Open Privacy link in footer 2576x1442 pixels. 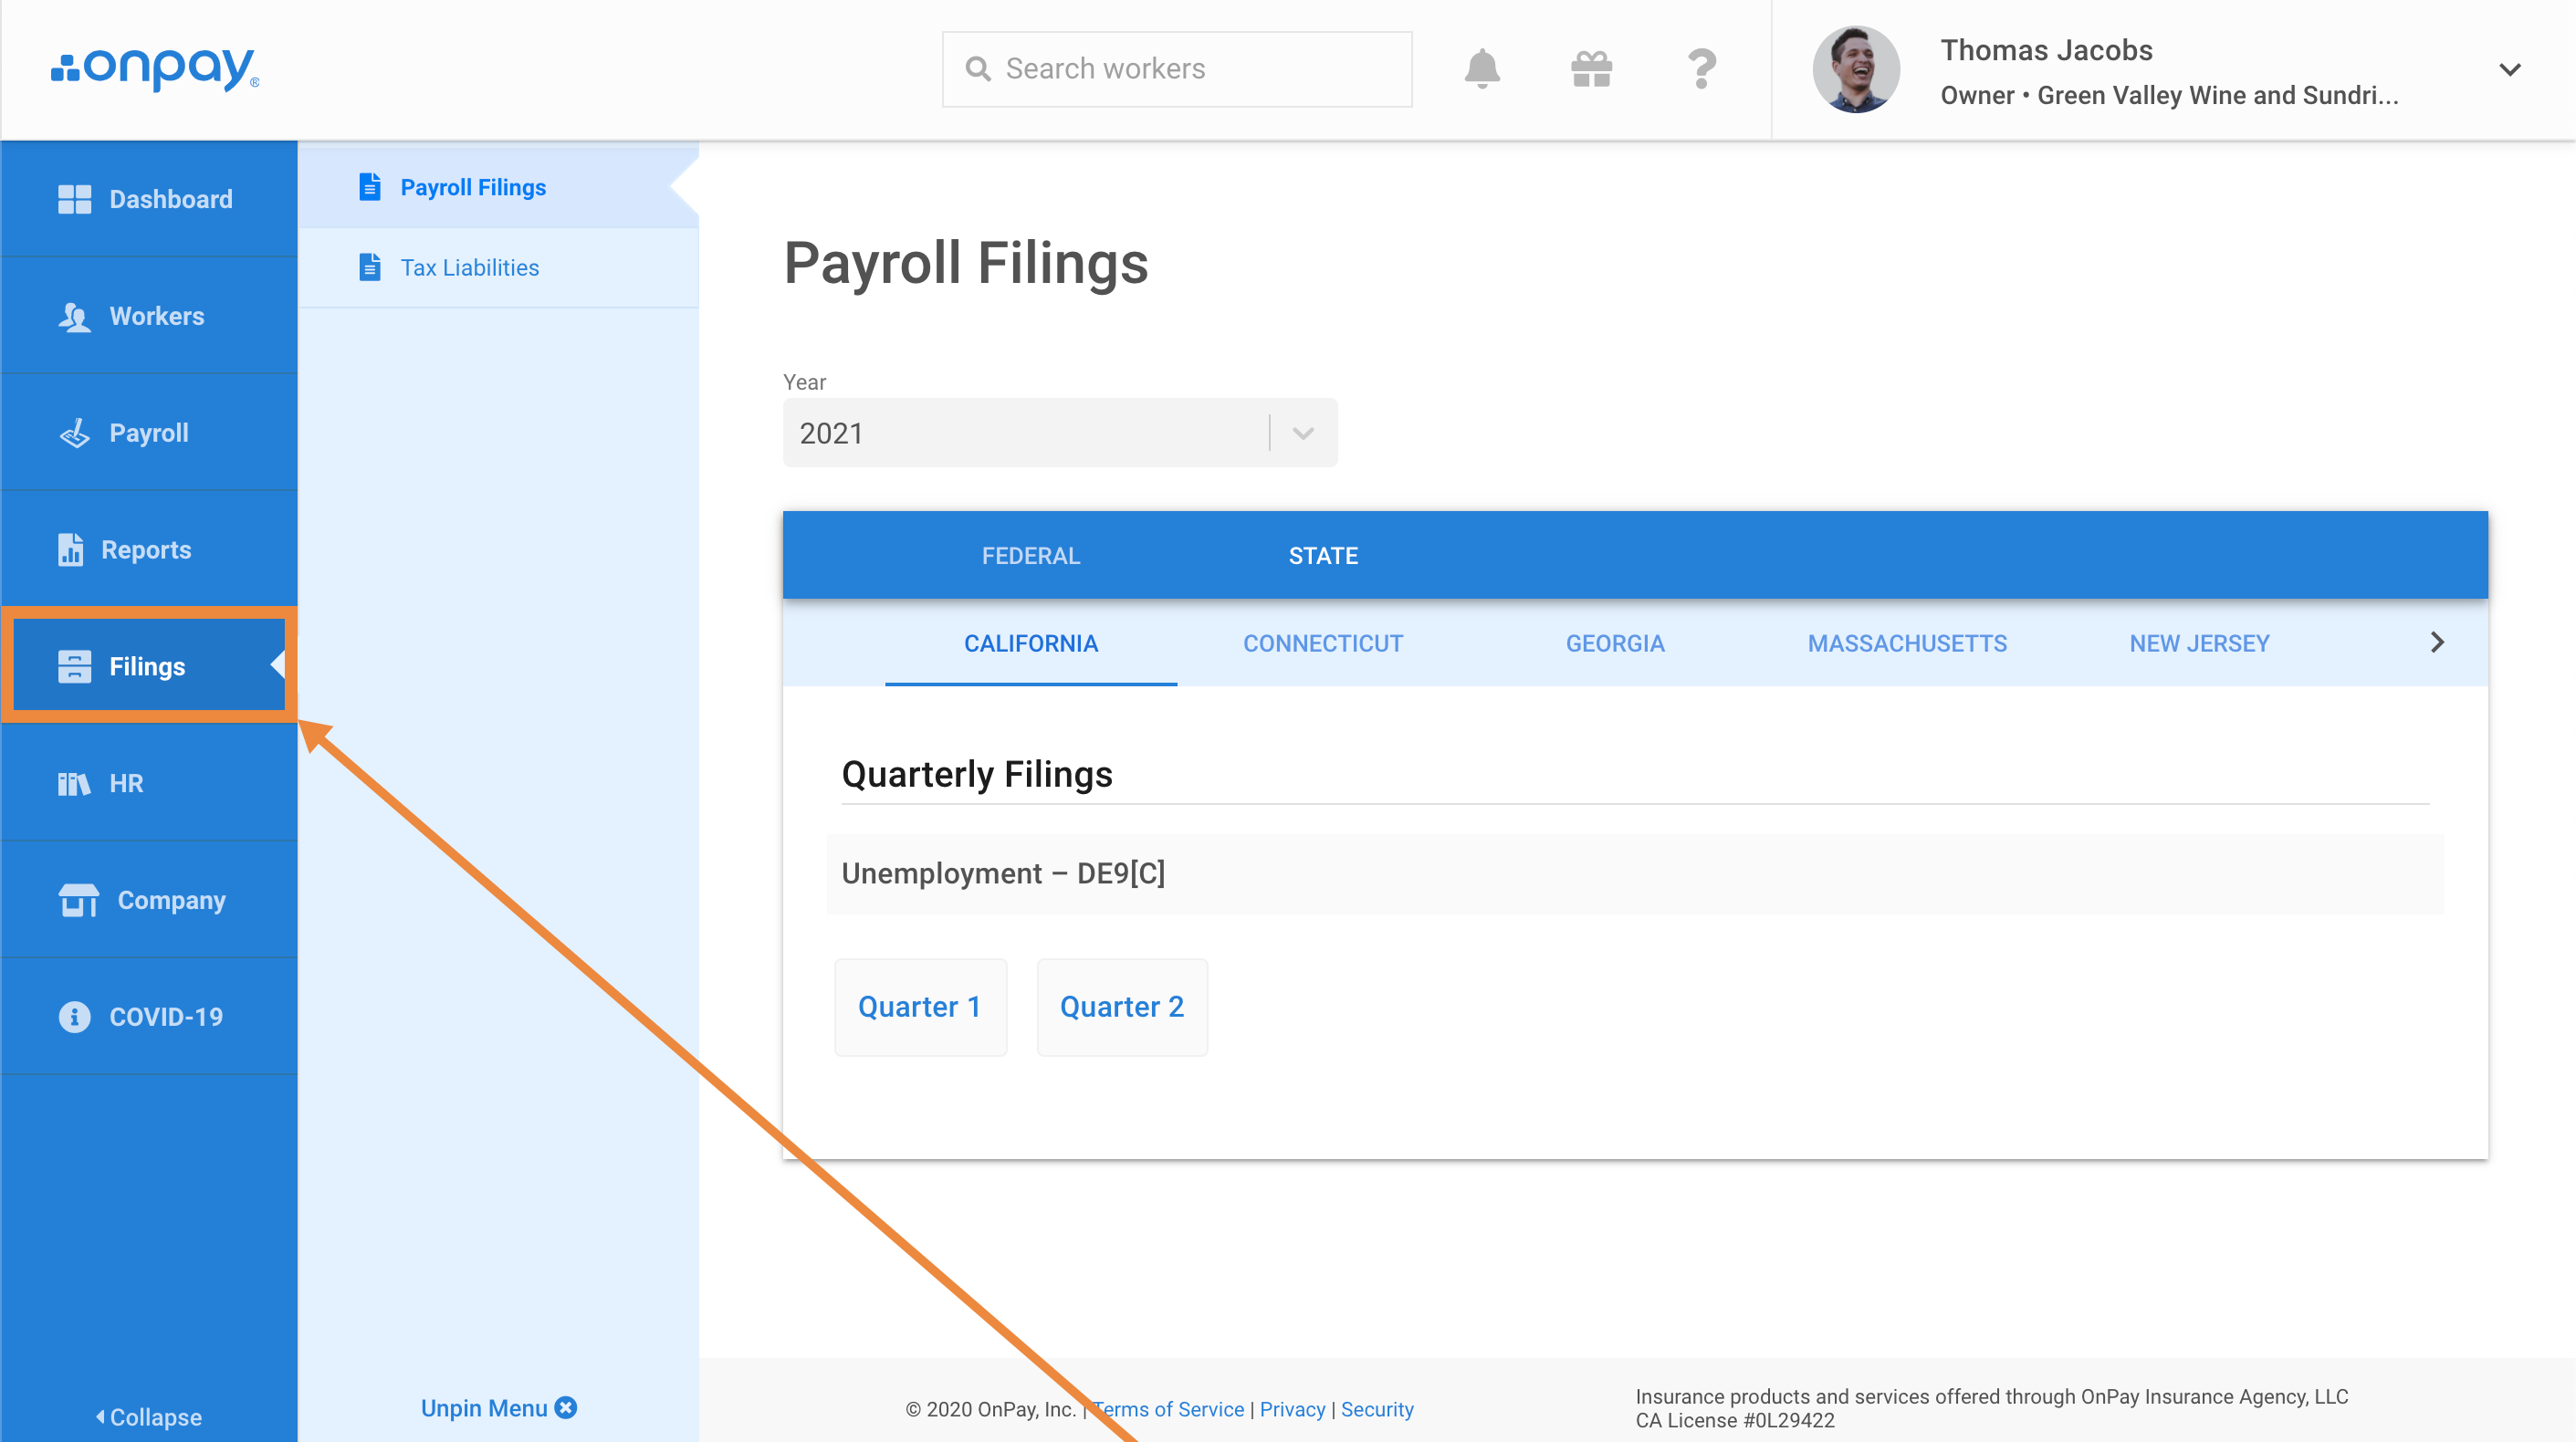coord(1292,1409)
